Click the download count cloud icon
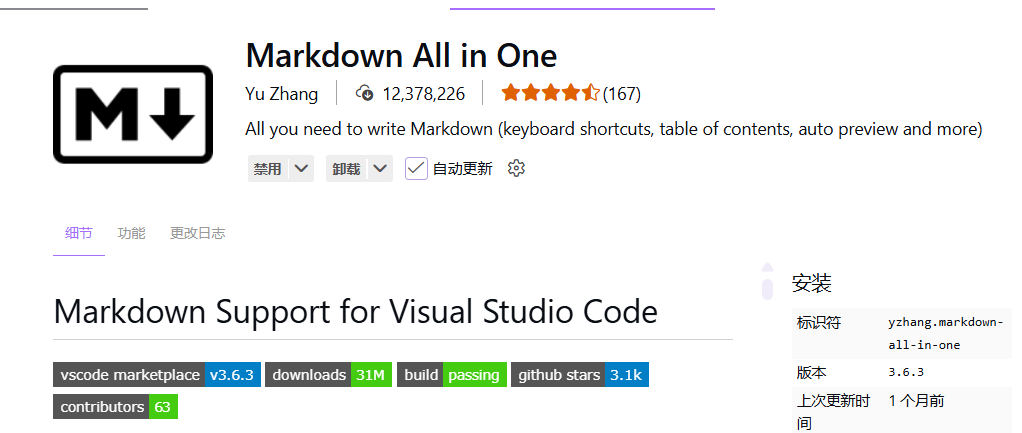 tap(365, 94)
